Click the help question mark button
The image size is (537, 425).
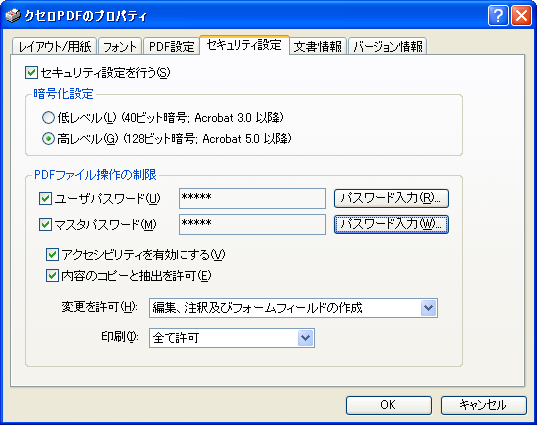tap(498, 16)
